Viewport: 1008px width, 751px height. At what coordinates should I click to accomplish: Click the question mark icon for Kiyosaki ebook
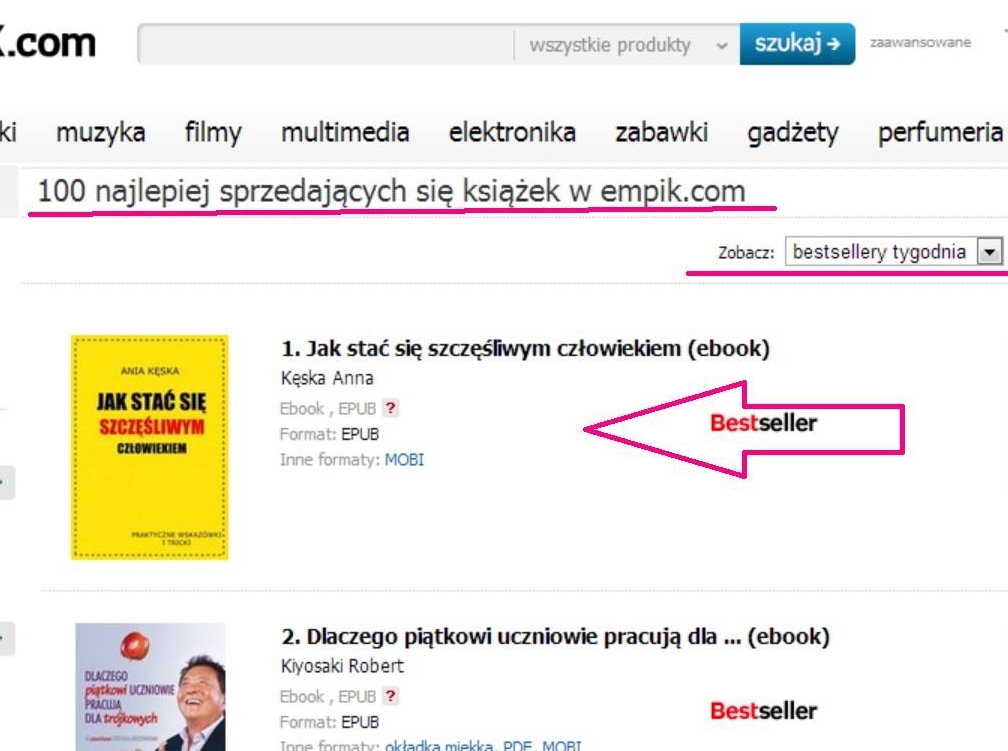[x=390, y=696]
